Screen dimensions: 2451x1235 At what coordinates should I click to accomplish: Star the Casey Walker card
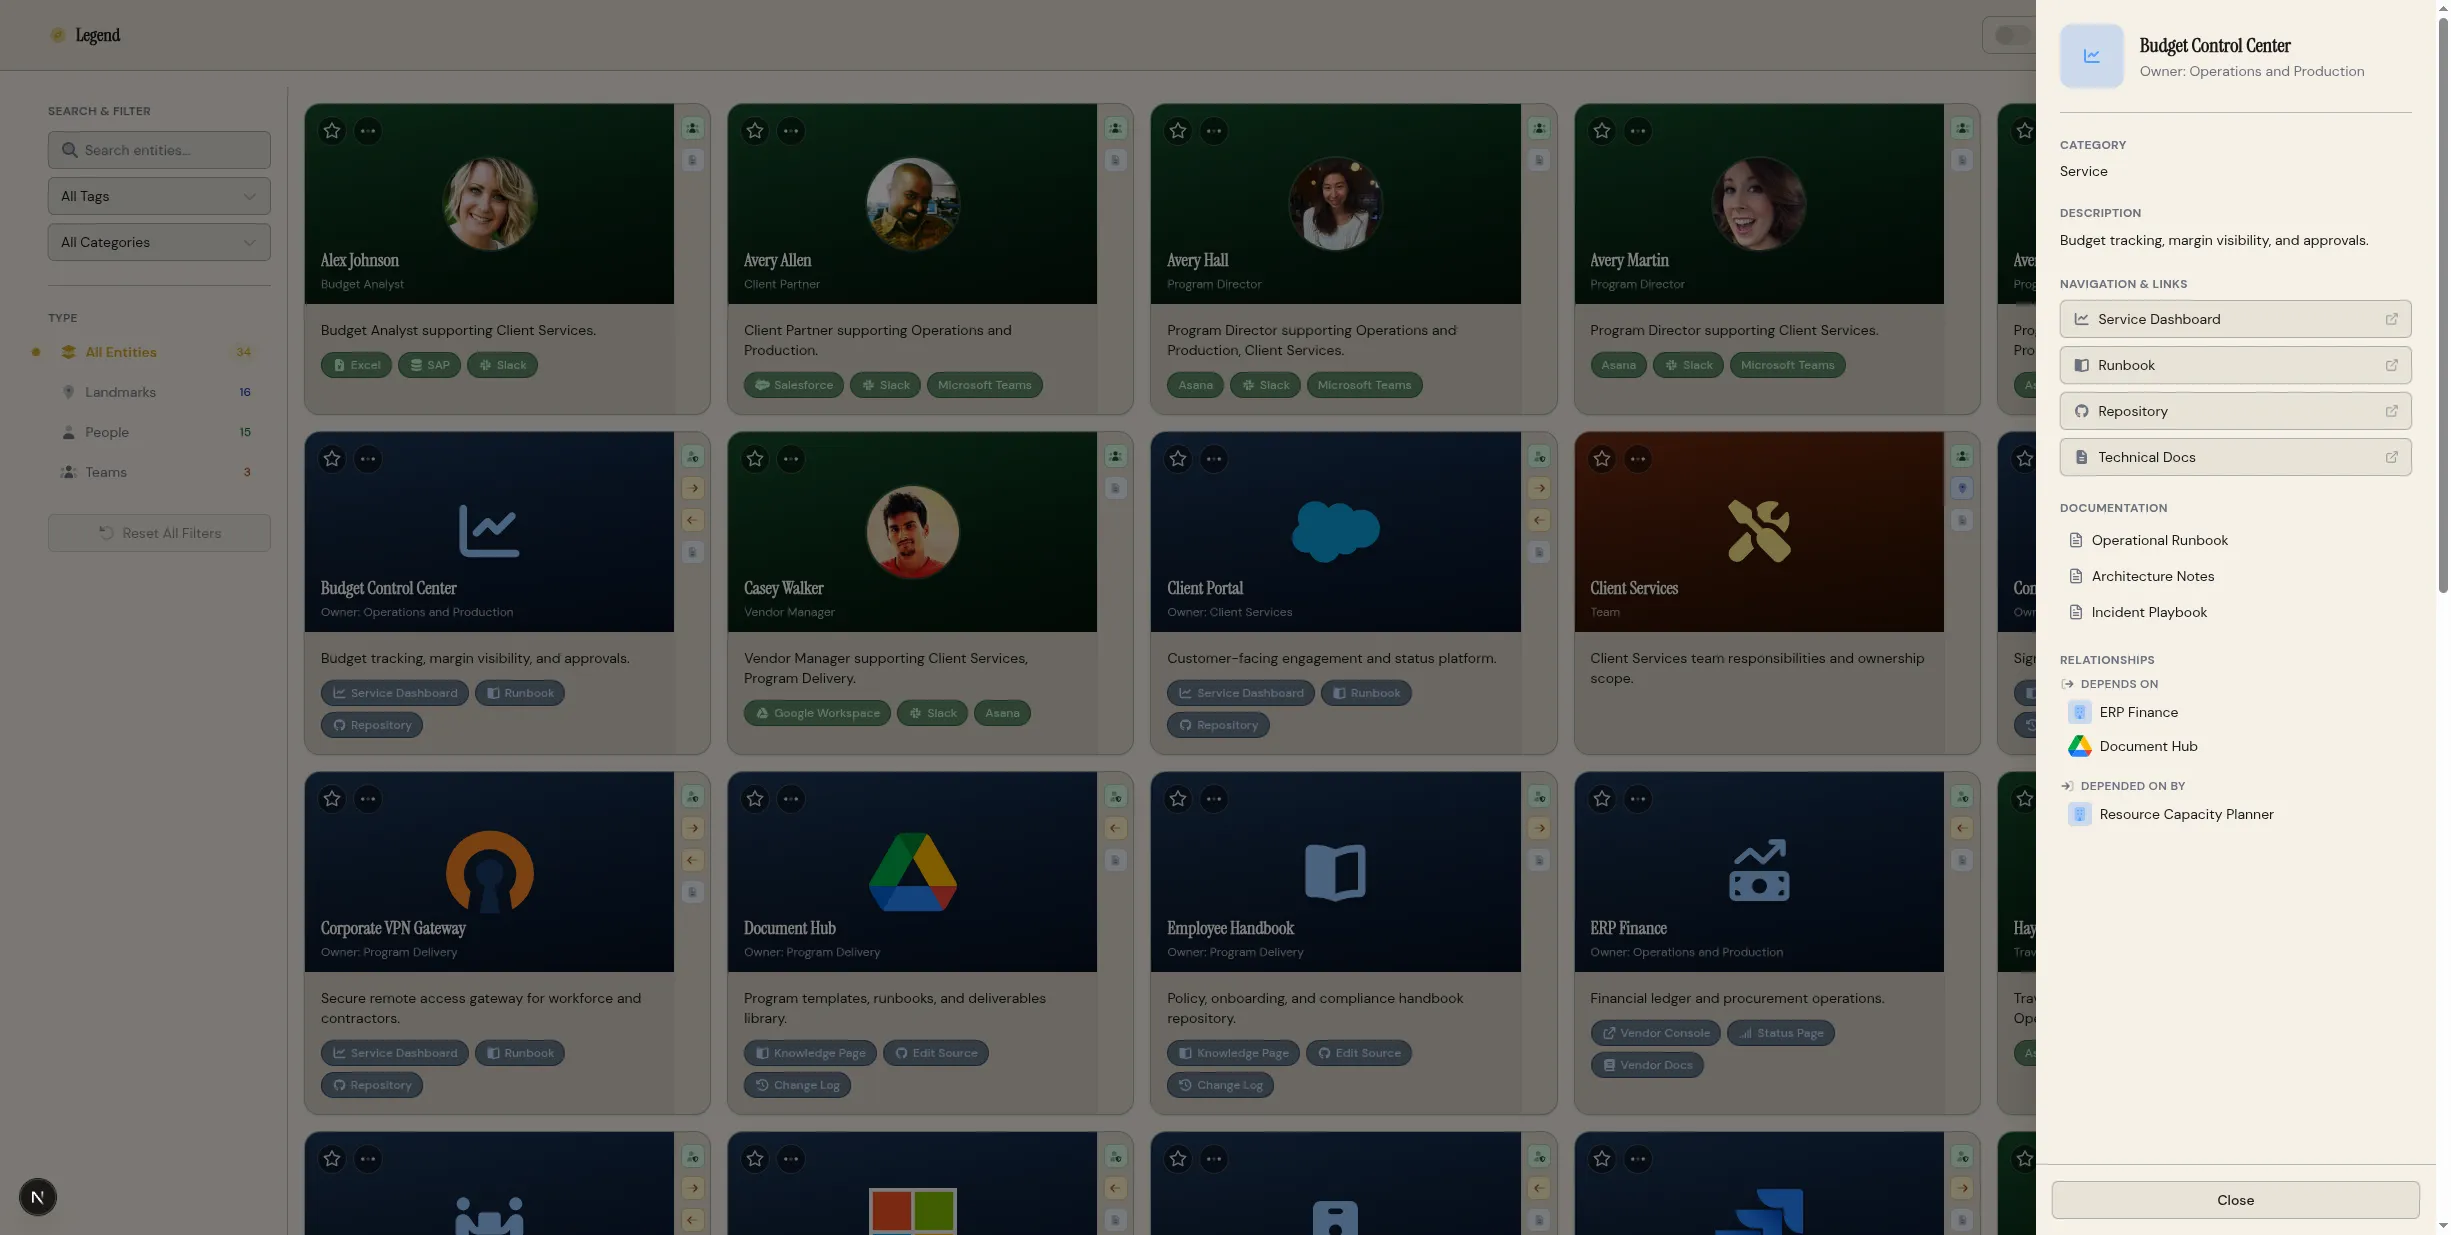tap(755, 459)
